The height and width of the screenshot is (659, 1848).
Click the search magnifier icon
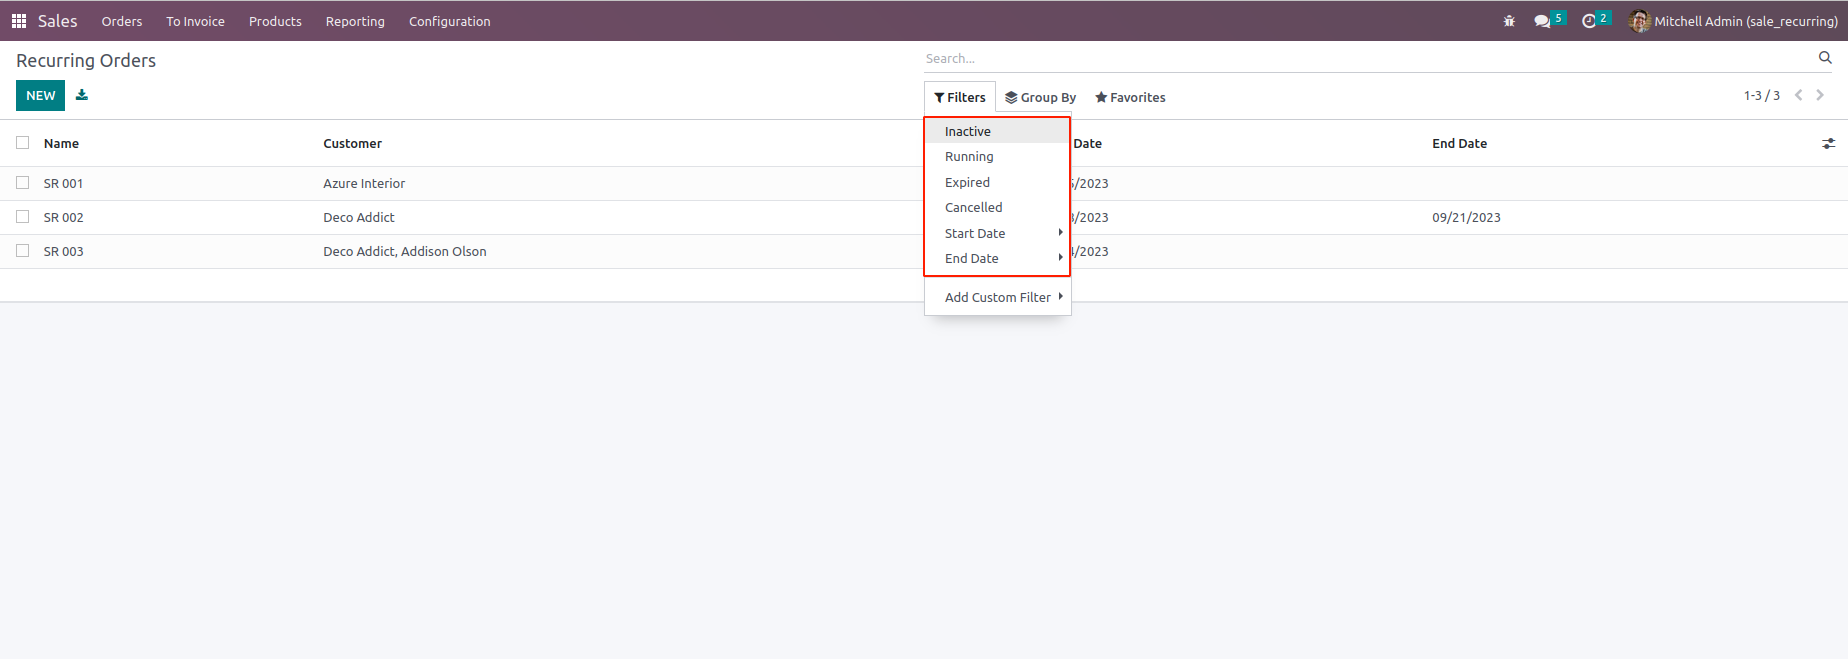coord(1825,58)
